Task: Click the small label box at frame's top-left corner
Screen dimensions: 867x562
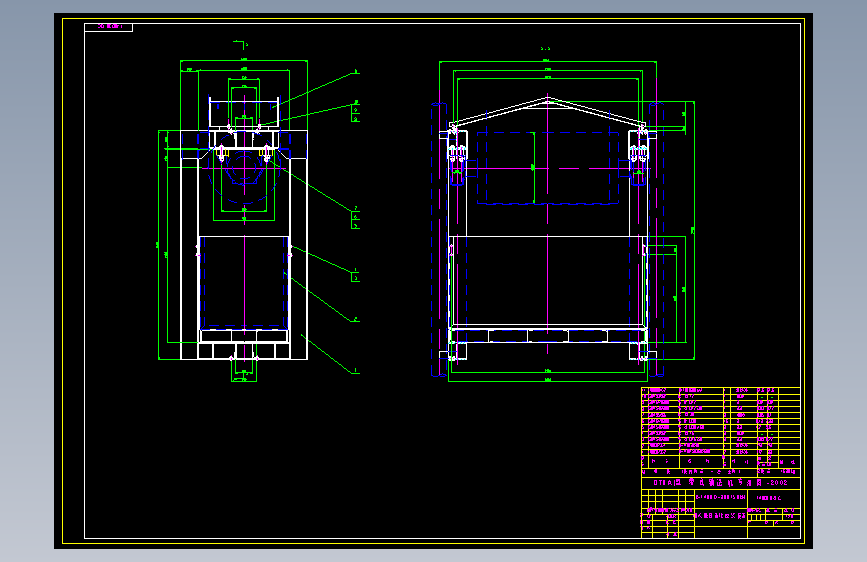Action: pyautogui.click(x=108, y=27)
